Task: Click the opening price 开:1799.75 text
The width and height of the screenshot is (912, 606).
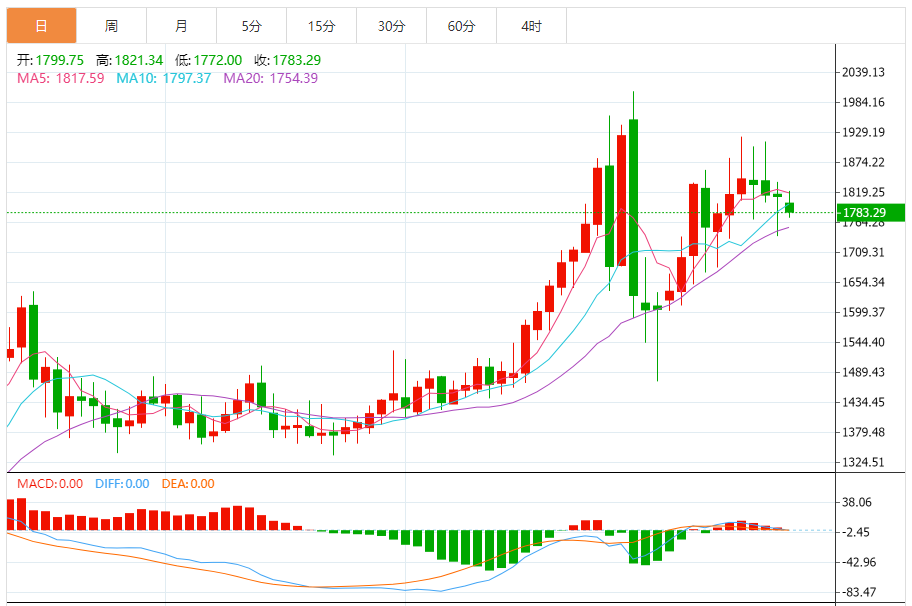Action: coord(50,60)
